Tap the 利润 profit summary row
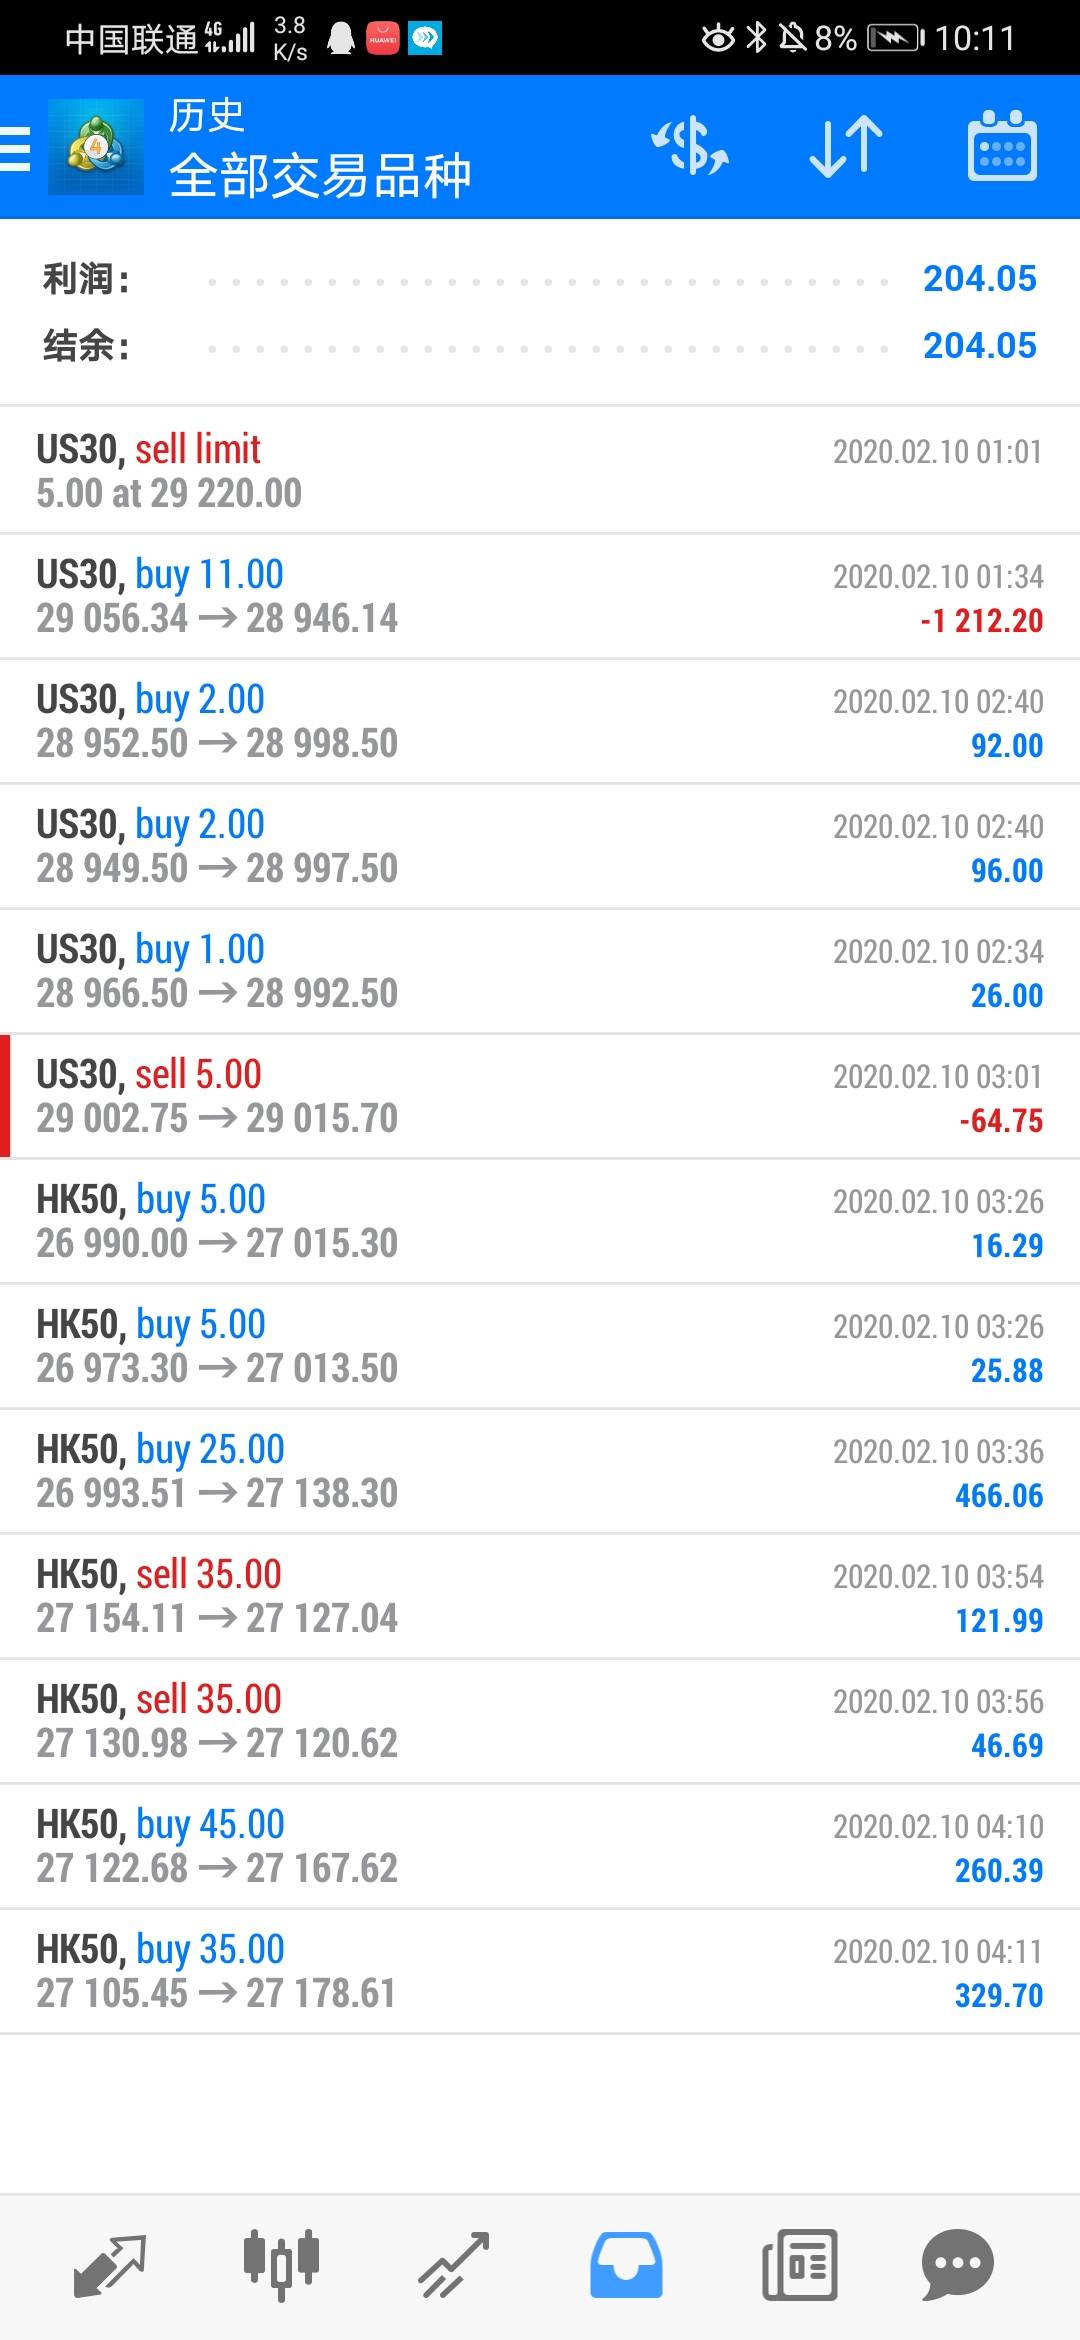The height and width of the screenshot is (2340, 1080). pyautogui.click(x=540, y=279)
